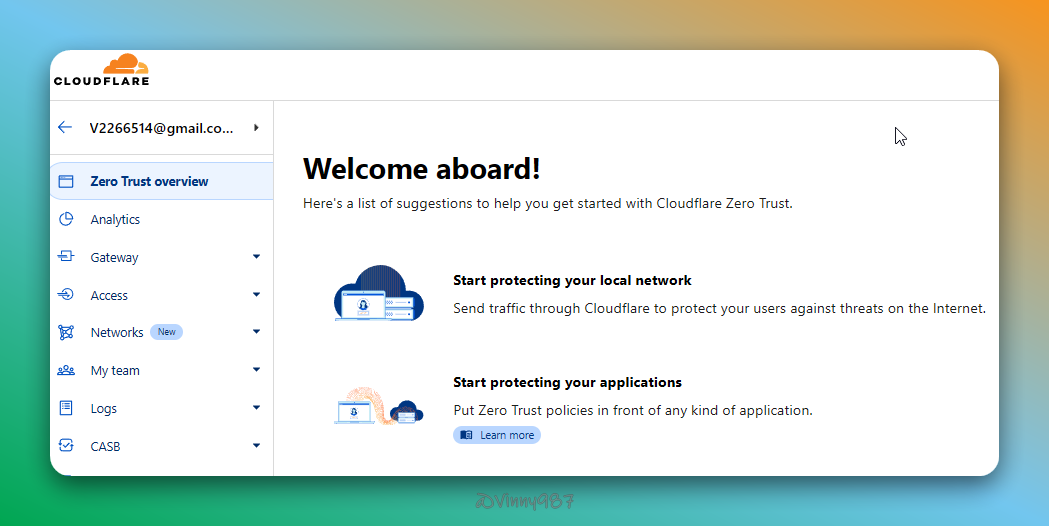The height and width of the screenshot is (526, 1049).
Task: Click the Logs document icon
Action: click(66, 408)
